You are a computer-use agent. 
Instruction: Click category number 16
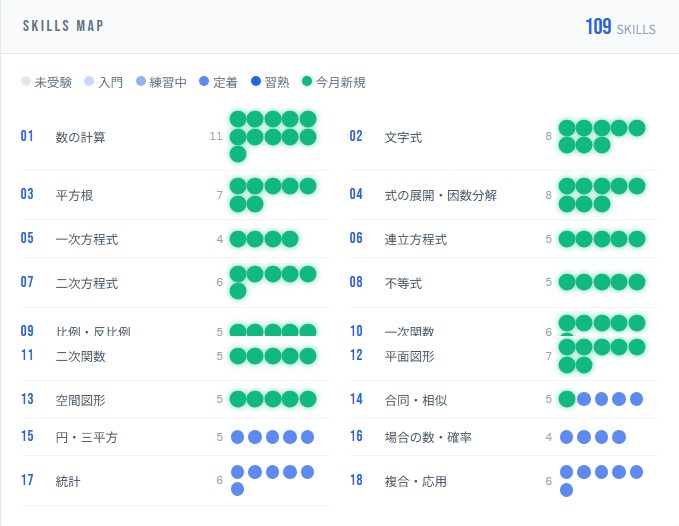coord(356,436)
